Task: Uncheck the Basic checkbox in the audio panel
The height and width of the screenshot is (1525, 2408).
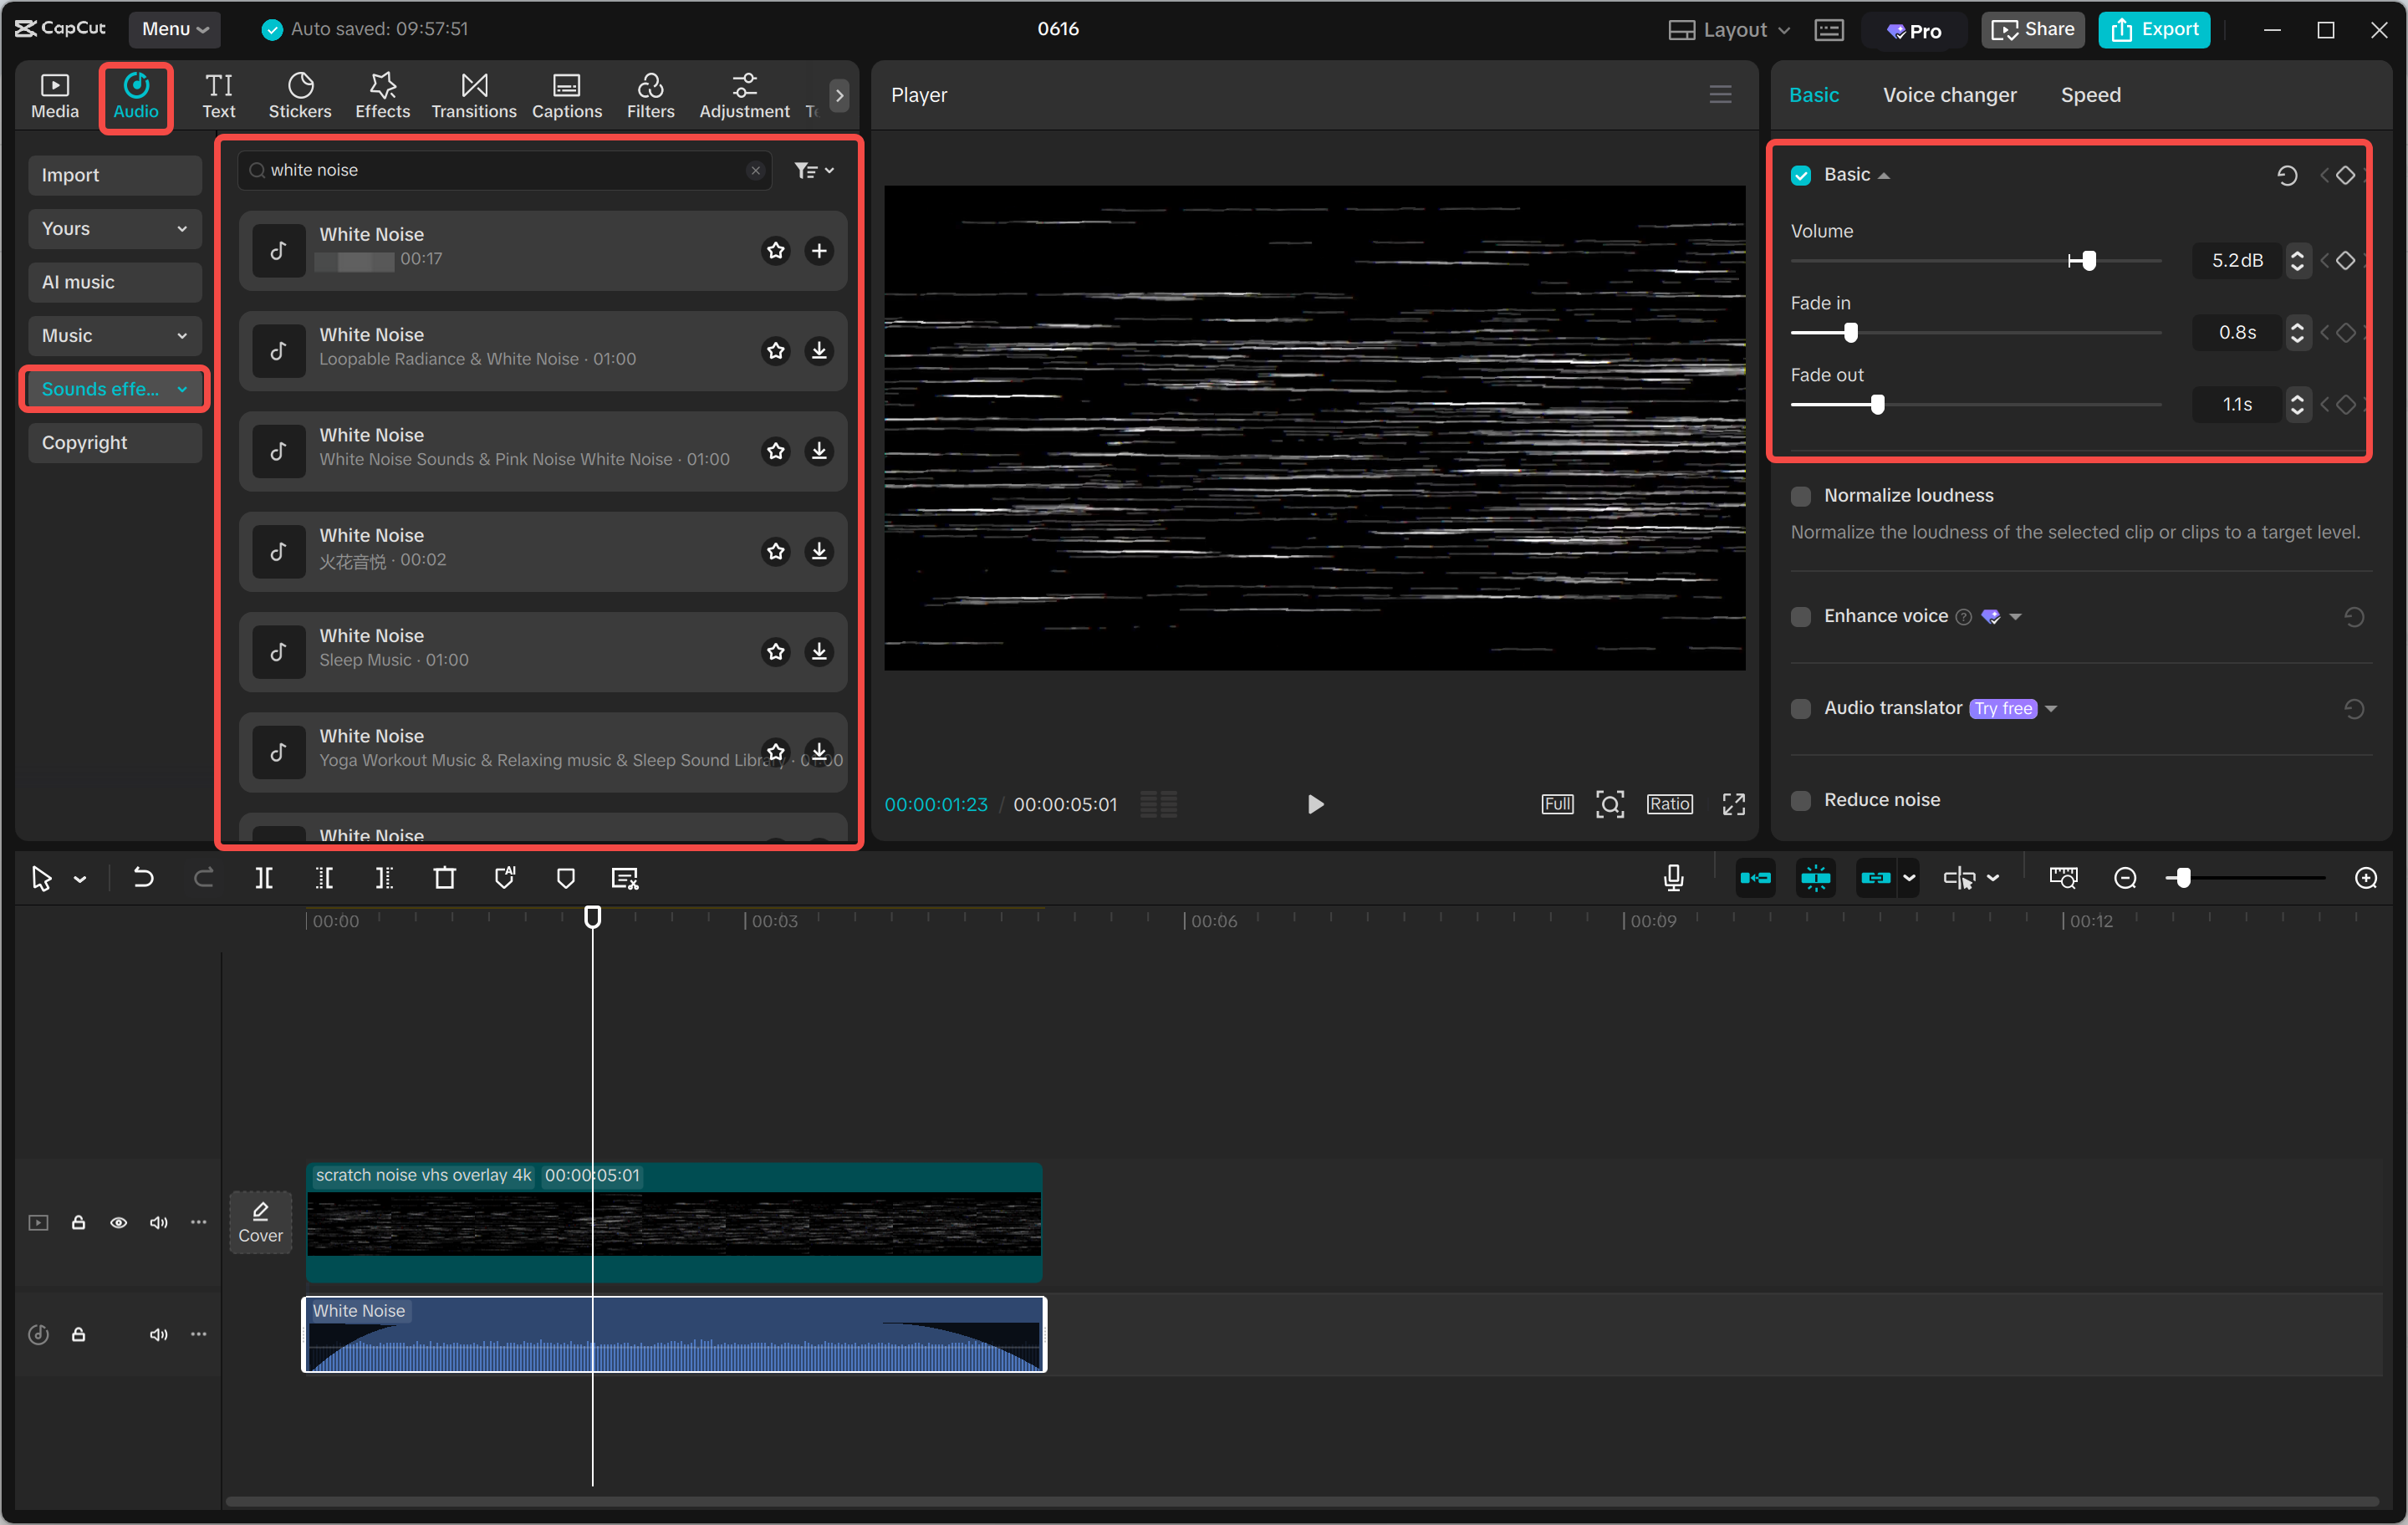Action: tap(1801, 174)
